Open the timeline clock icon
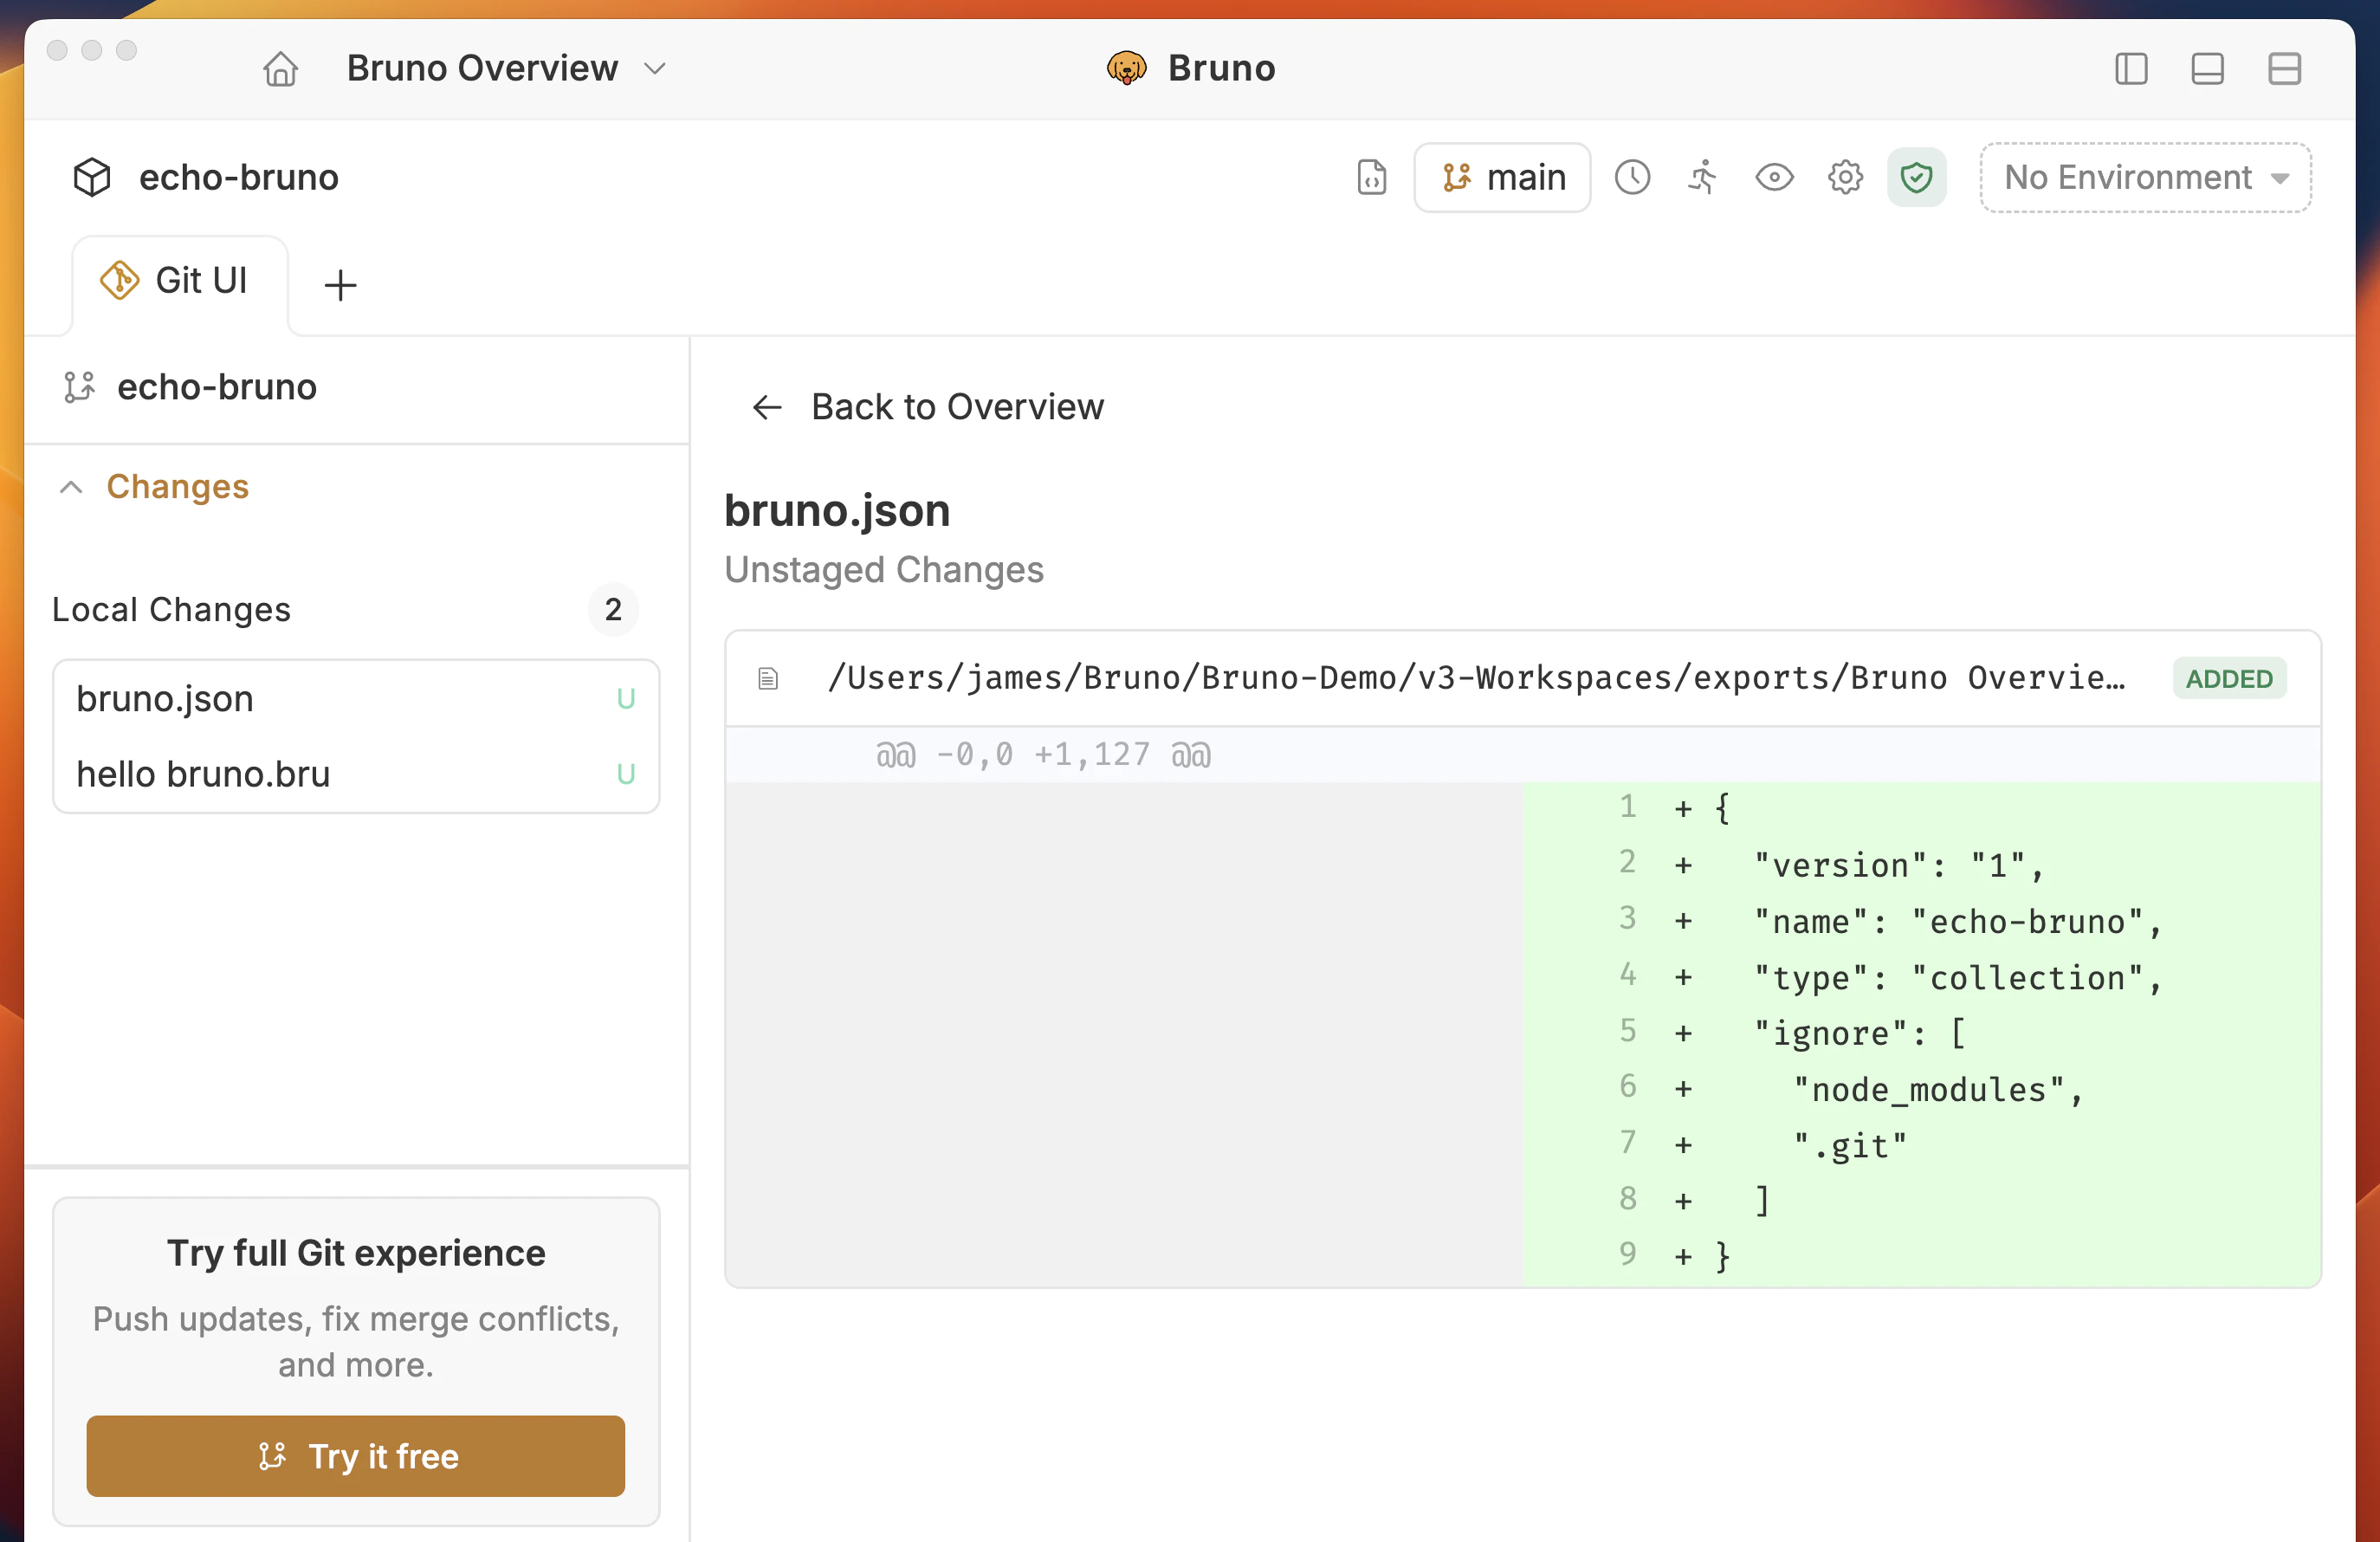 coord(1632,177)
